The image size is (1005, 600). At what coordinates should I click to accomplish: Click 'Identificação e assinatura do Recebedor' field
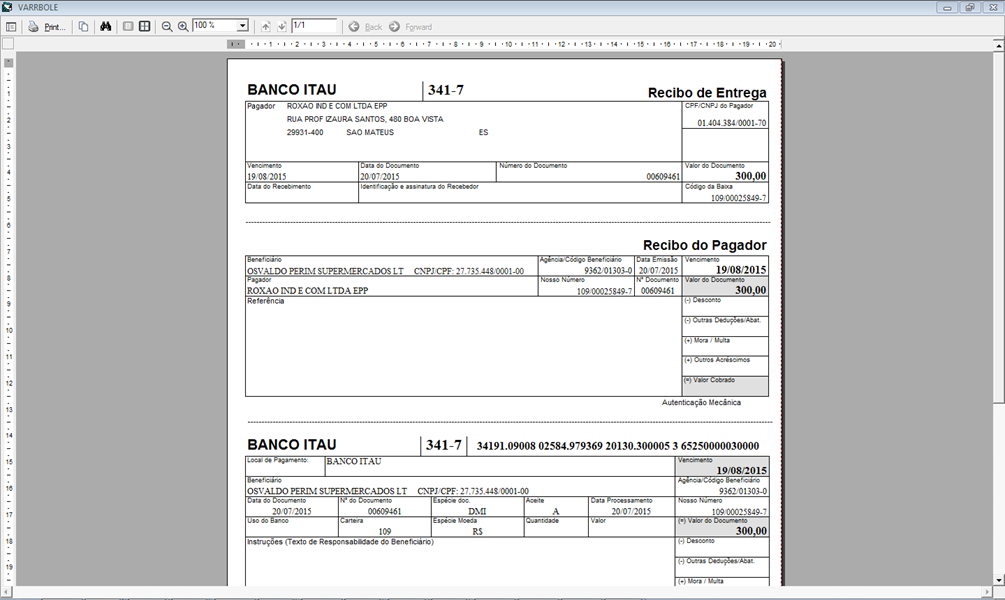point(520,192)
